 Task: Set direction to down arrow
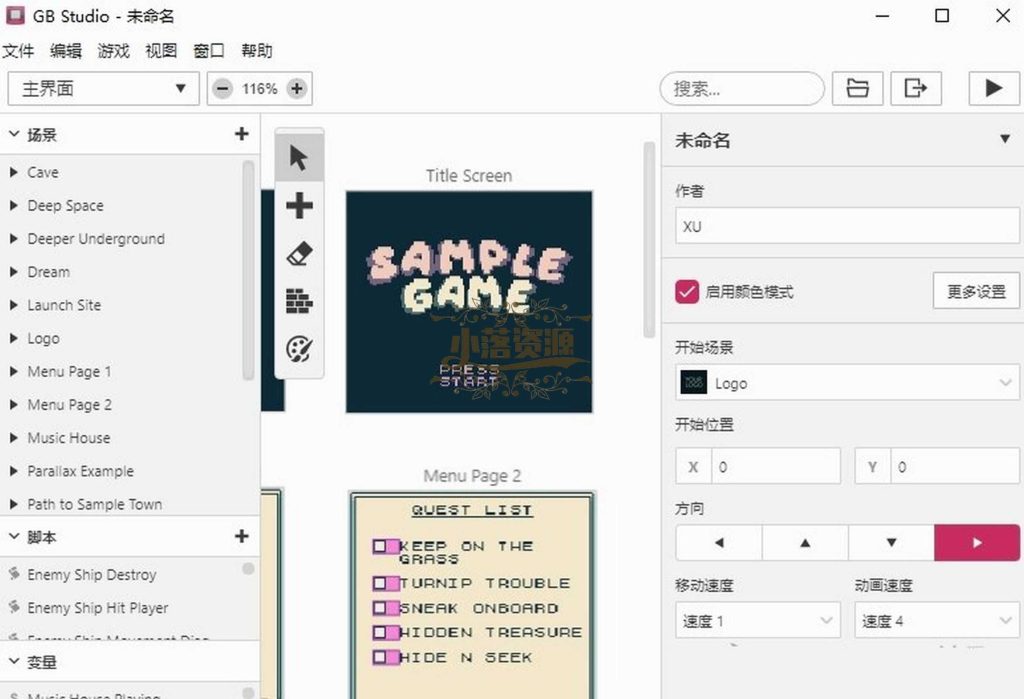pos(891,542)
